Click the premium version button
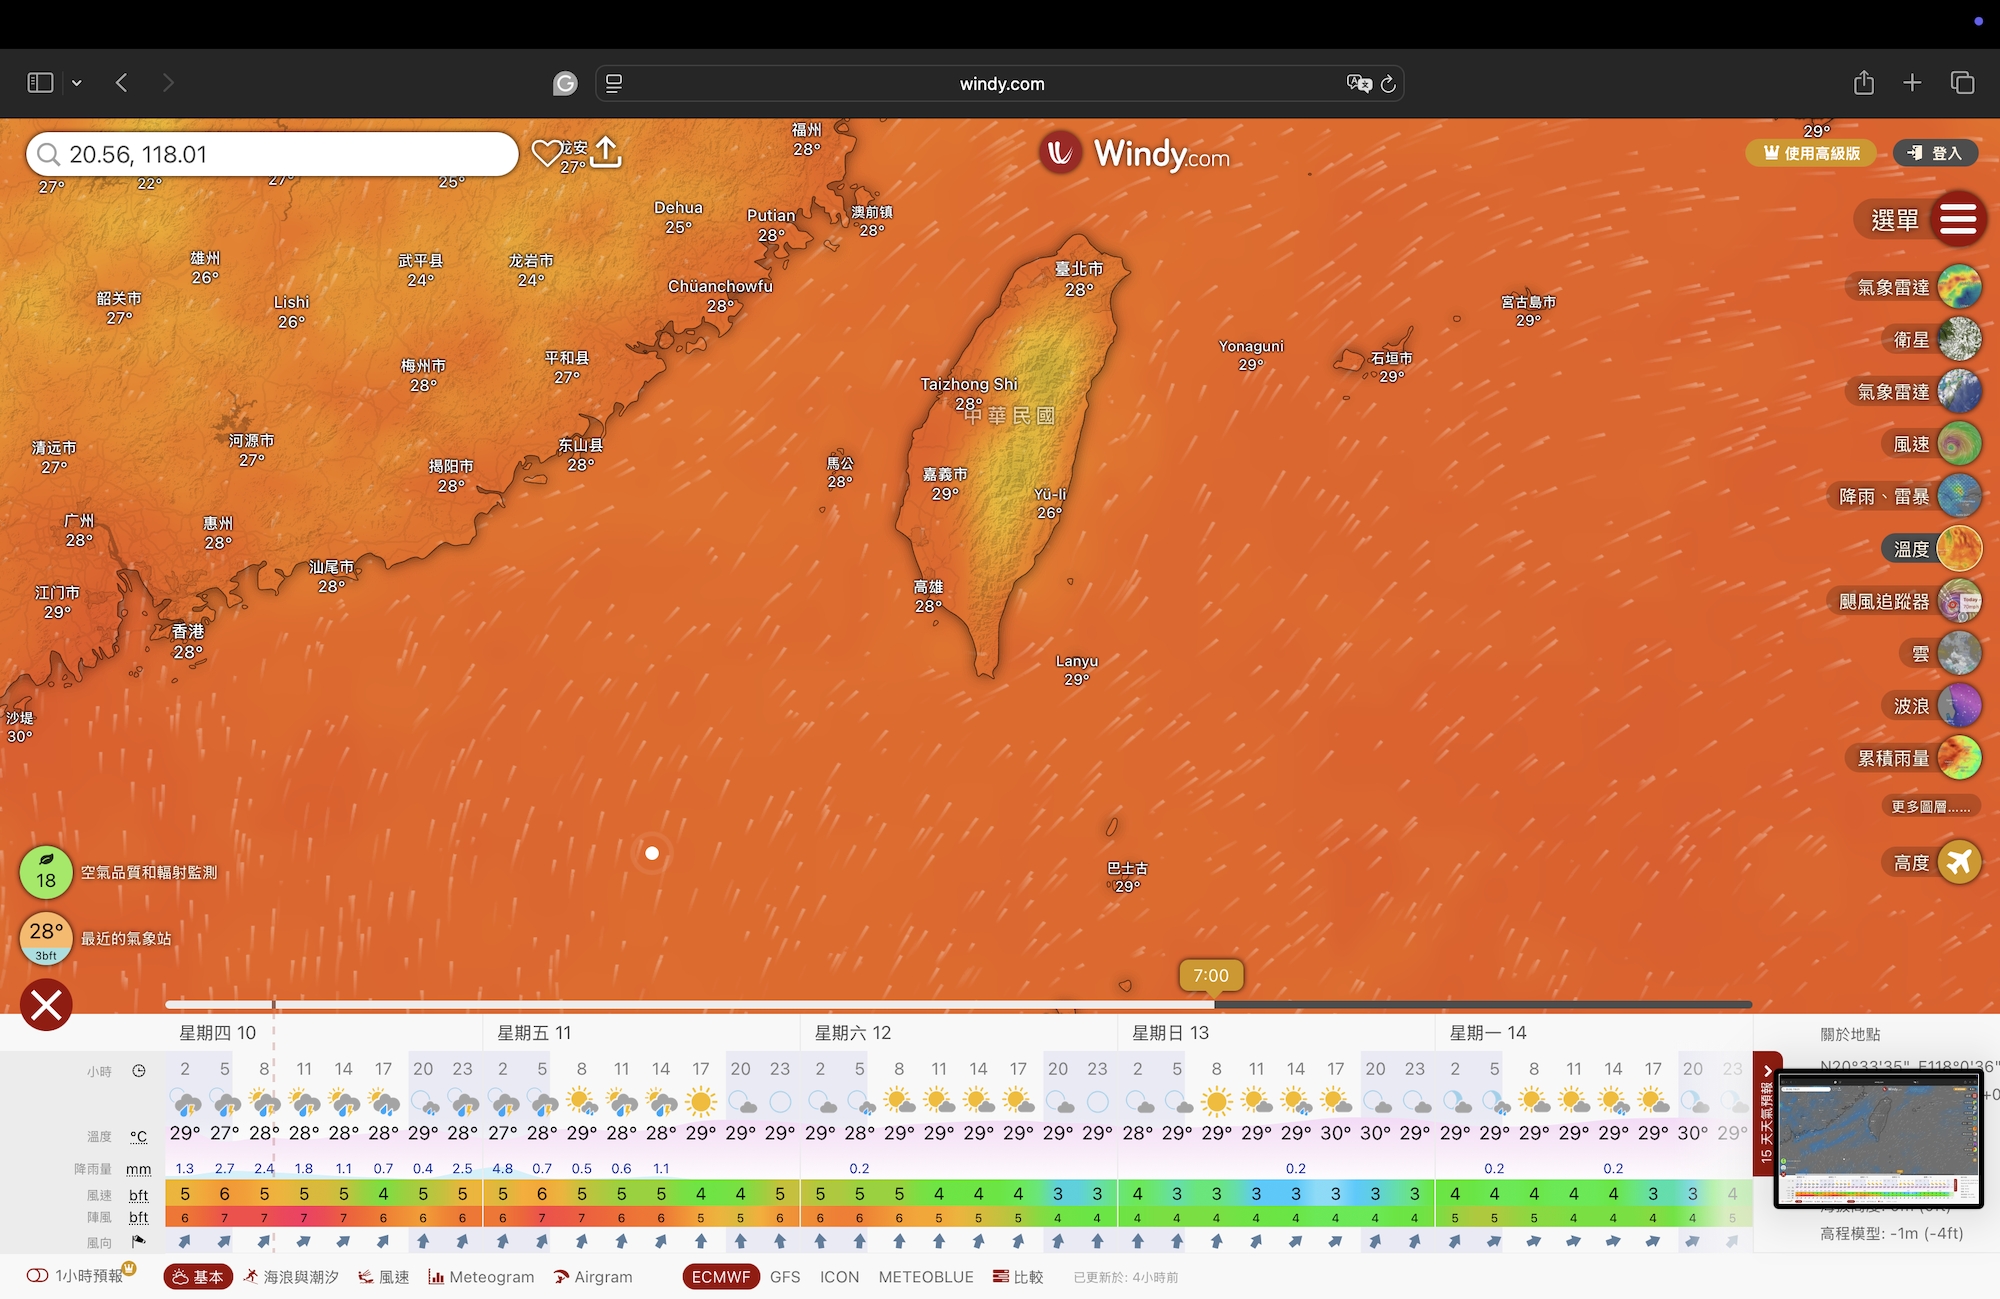The height and width of the screenshot is (1299, 2000). coord(1811,153)
